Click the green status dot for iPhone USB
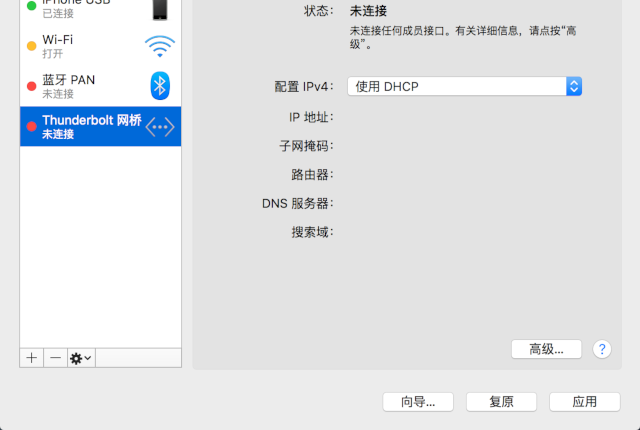Image resolution: width=640 pixels, height=430 pixels. click(x=31, y=6)
